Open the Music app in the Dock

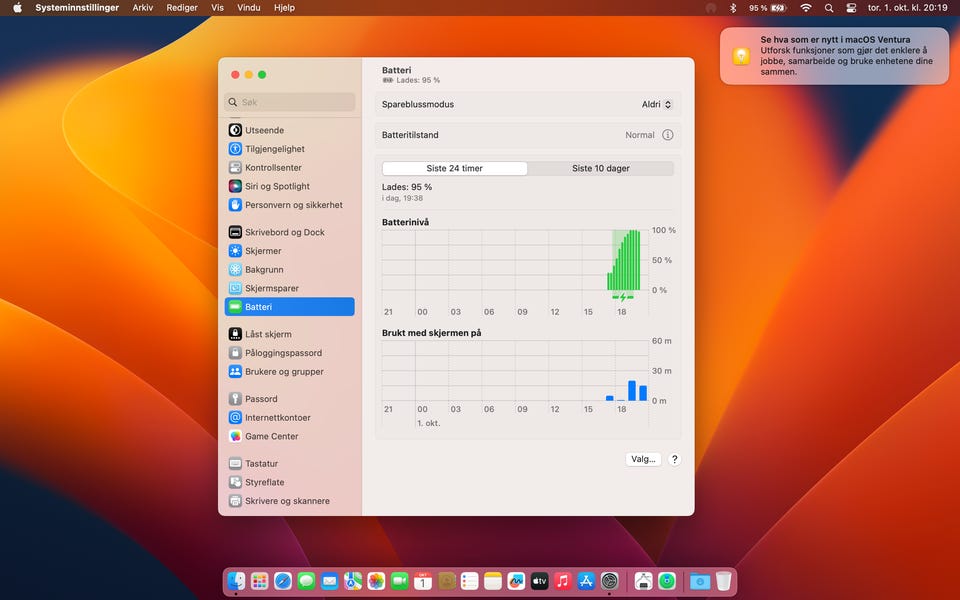pos(562,580)
